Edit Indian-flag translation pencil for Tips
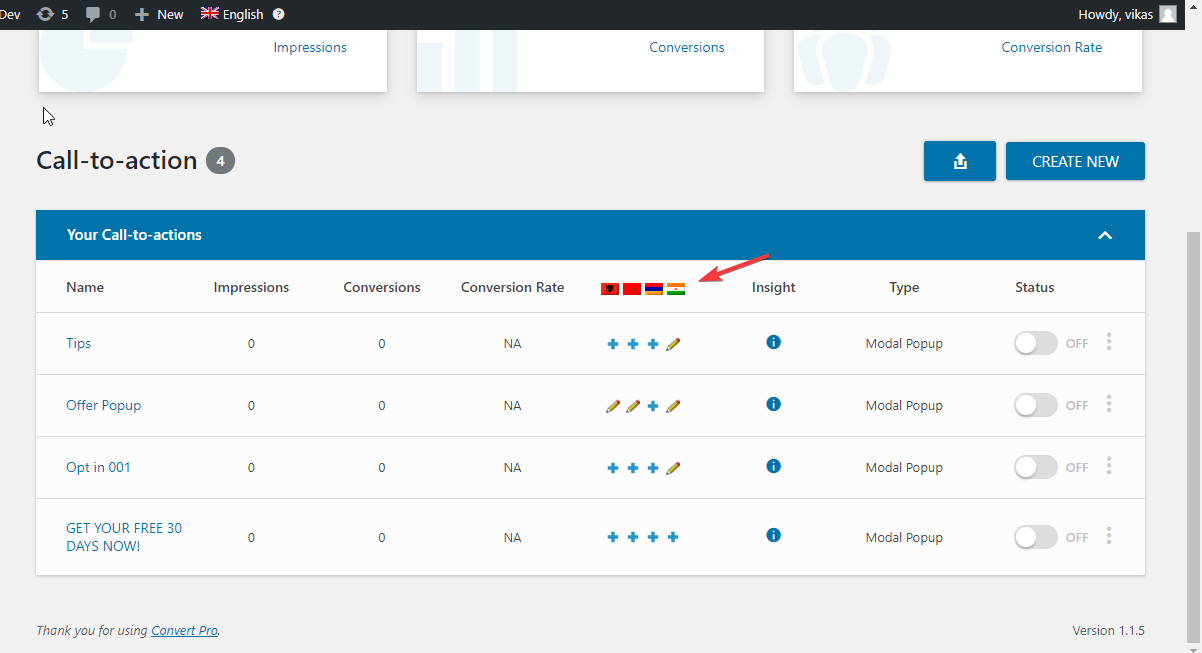The width and height of the screenshot is (1202, 653). click(673, 344)
